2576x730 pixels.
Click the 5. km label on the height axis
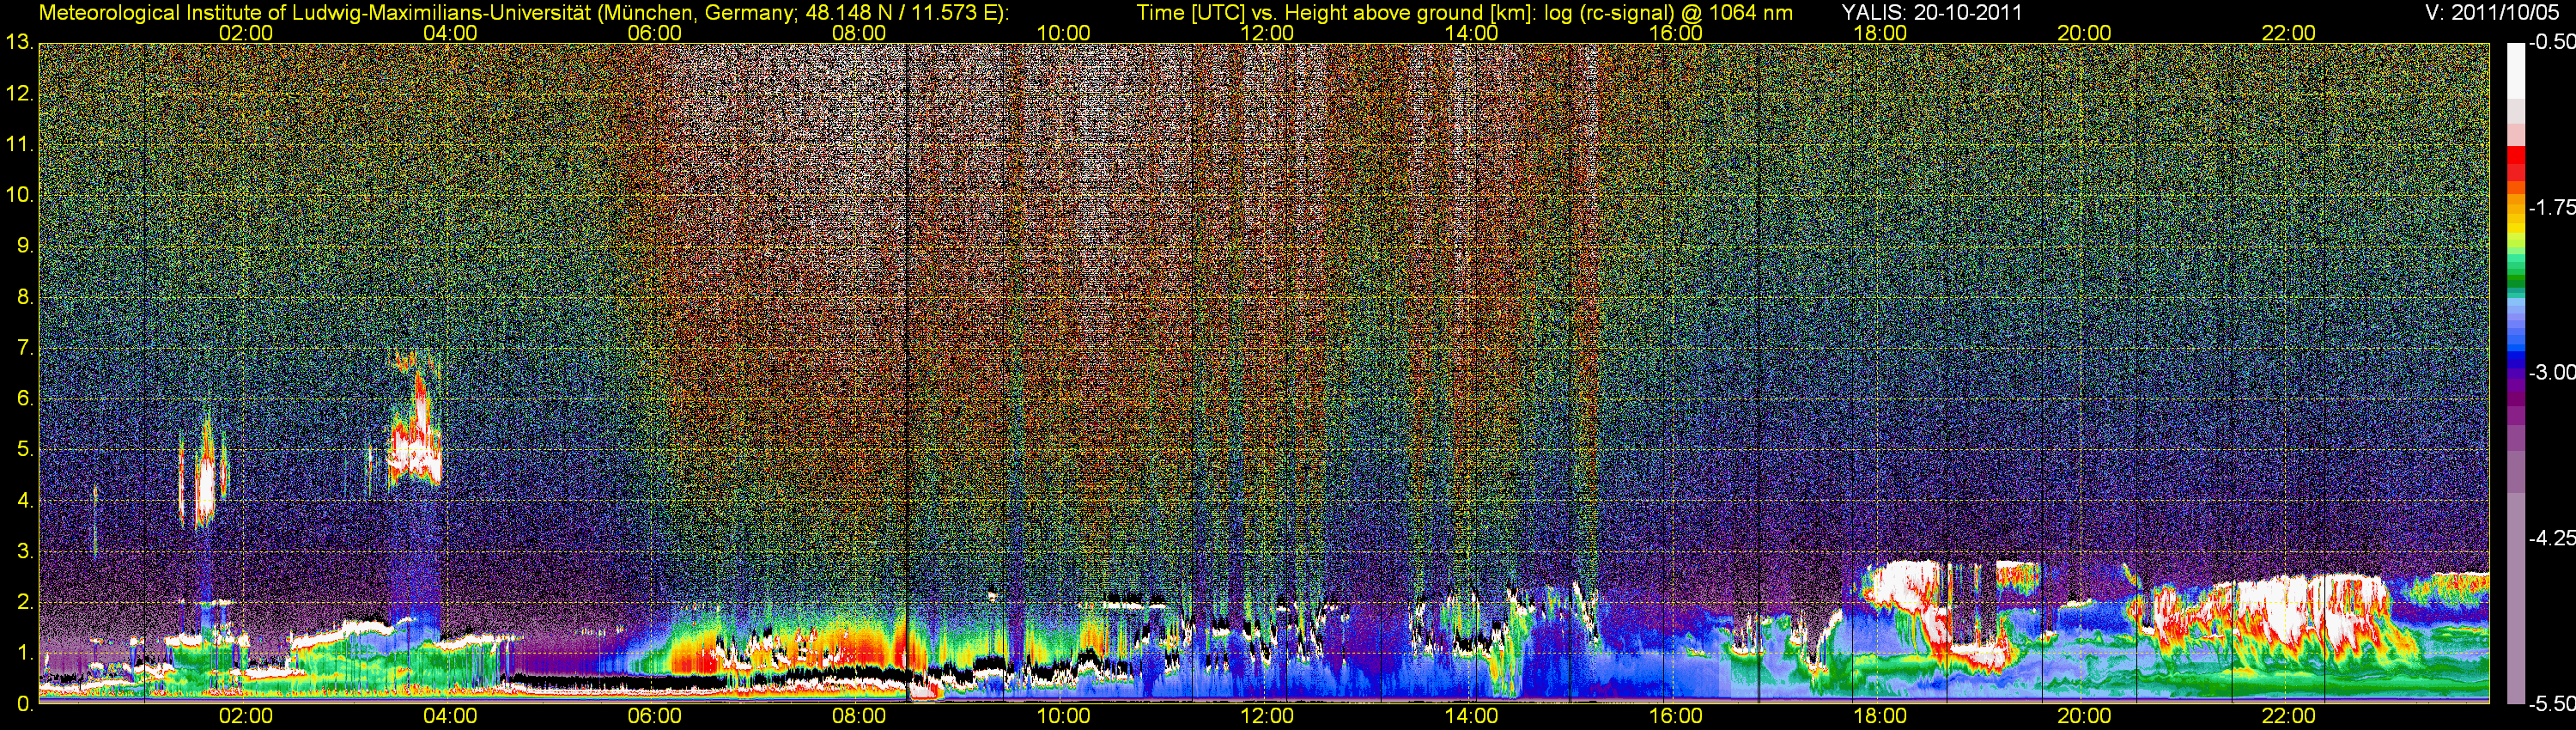coord(26,450)
